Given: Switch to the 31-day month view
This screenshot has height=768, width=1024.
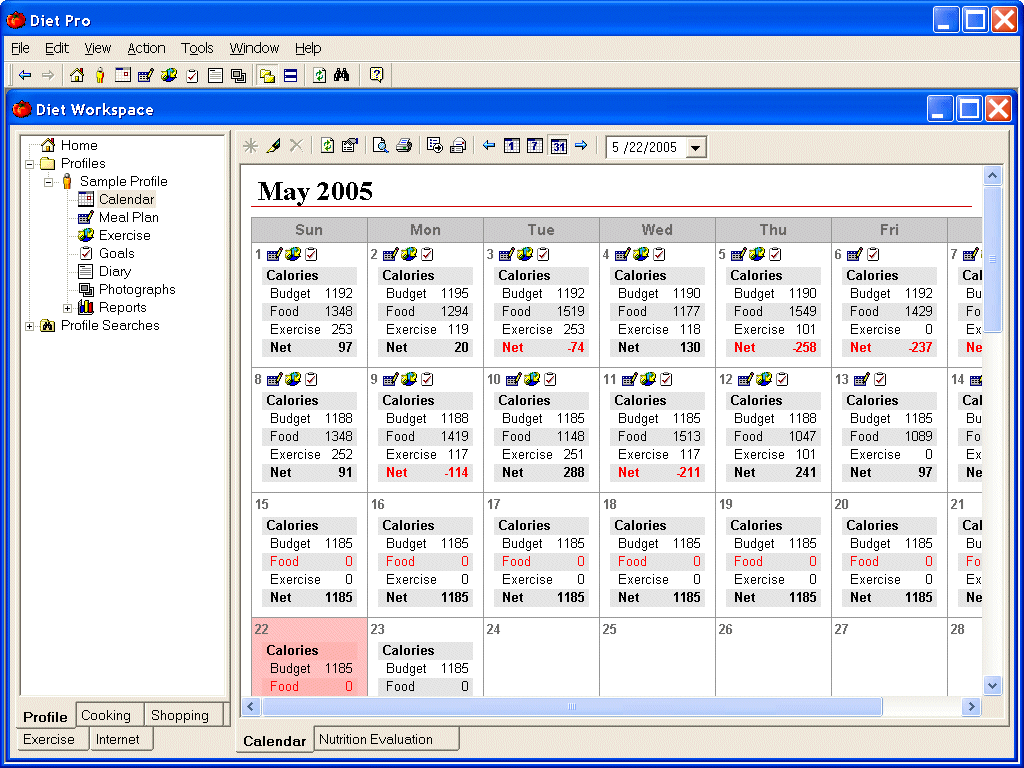Looking at the screenshot, I should tap(558, 146).
